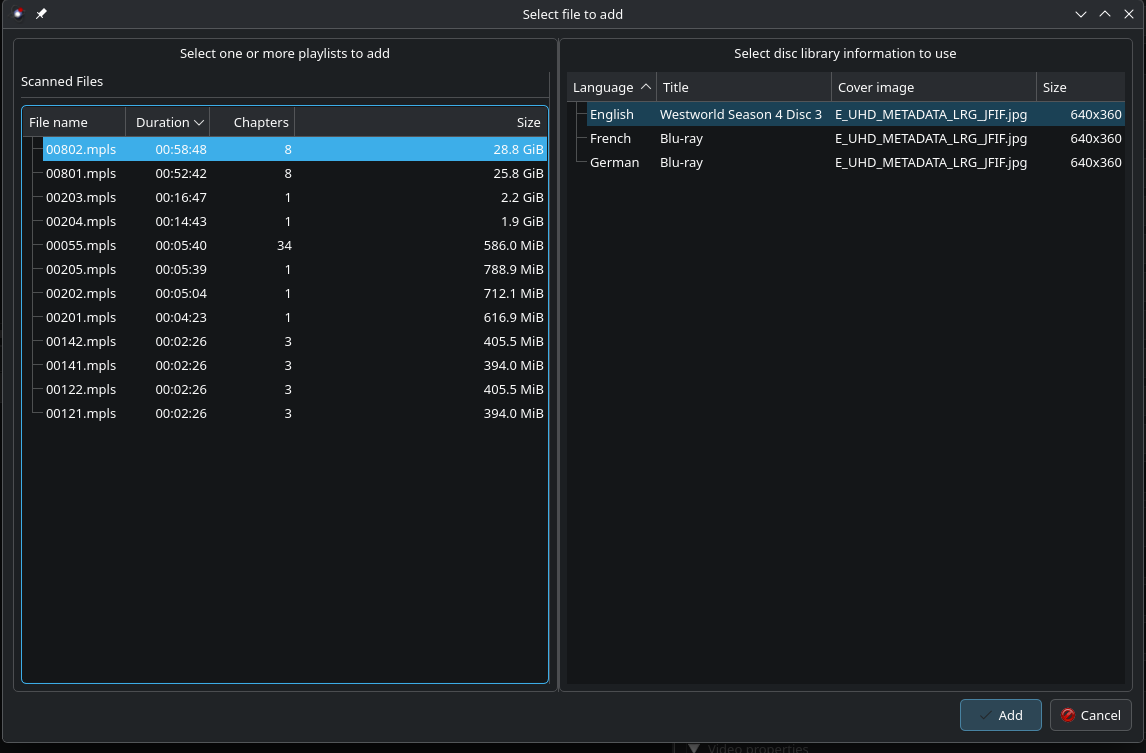This screenshot has width=1146, height=753.
Task: Select German disc library entry
Action: [614, 163]
